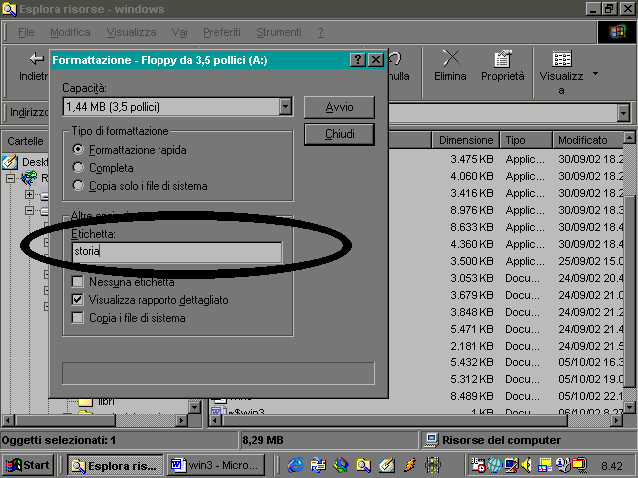Collapse the Risorse del computer tree node

pyautogui.click(x=11, y=178)
